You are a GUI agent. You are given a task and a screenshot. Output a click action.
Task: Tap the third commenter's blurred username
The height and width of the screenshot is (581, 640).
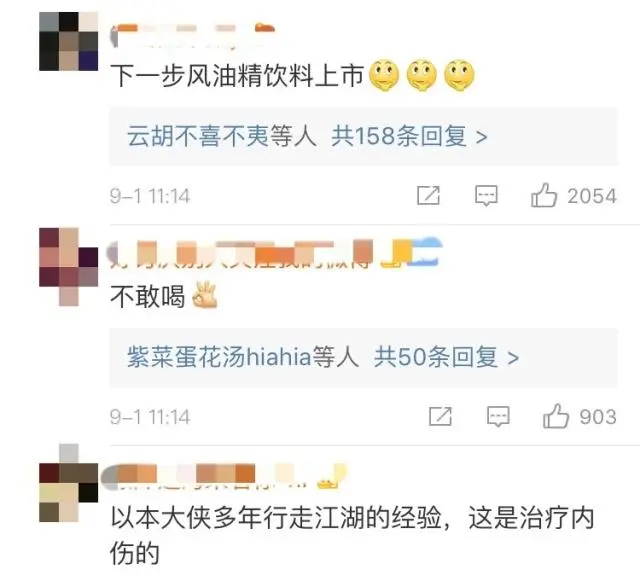point(224,476)
